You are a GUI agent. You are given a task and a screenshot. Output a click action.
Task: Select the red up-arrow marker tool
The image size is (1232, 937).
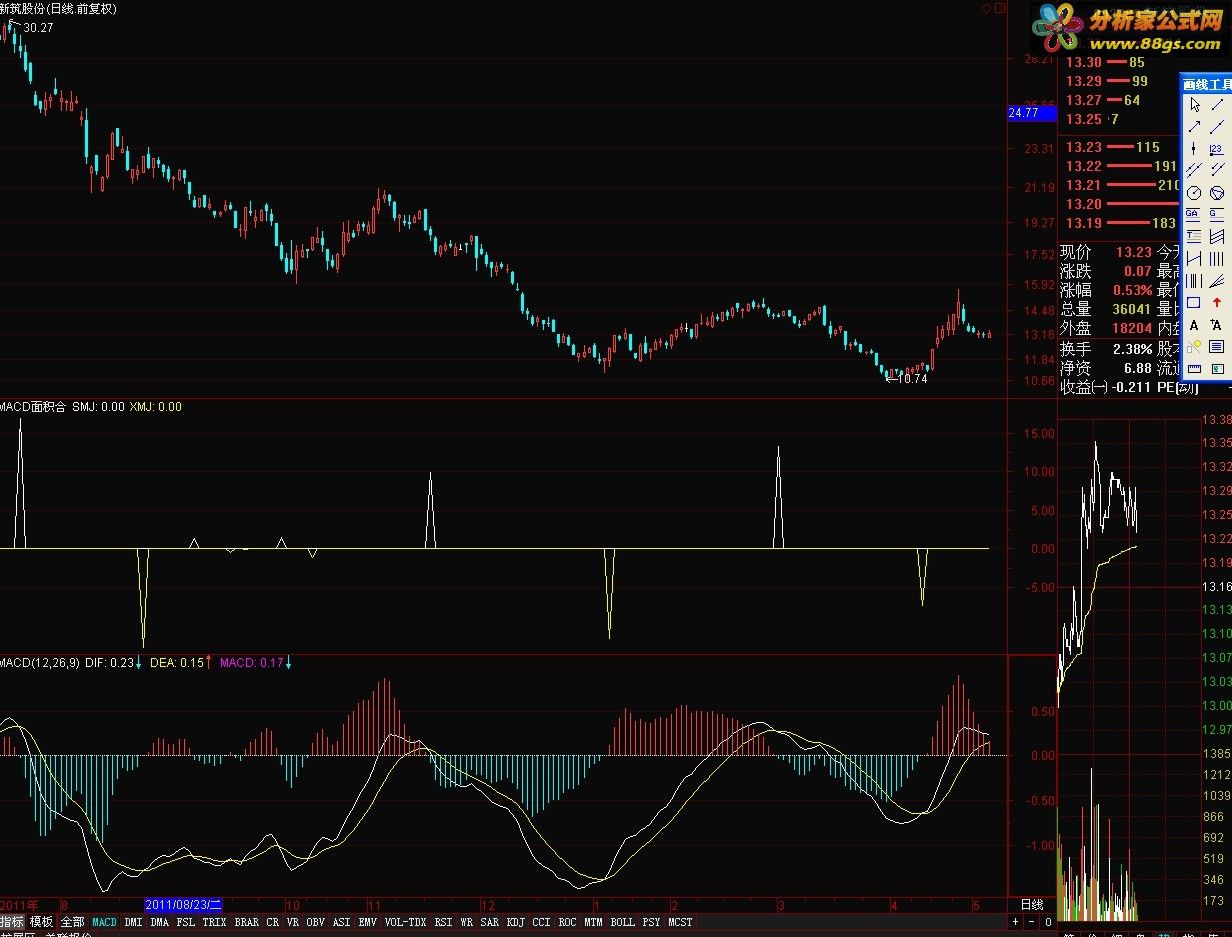1217,302
